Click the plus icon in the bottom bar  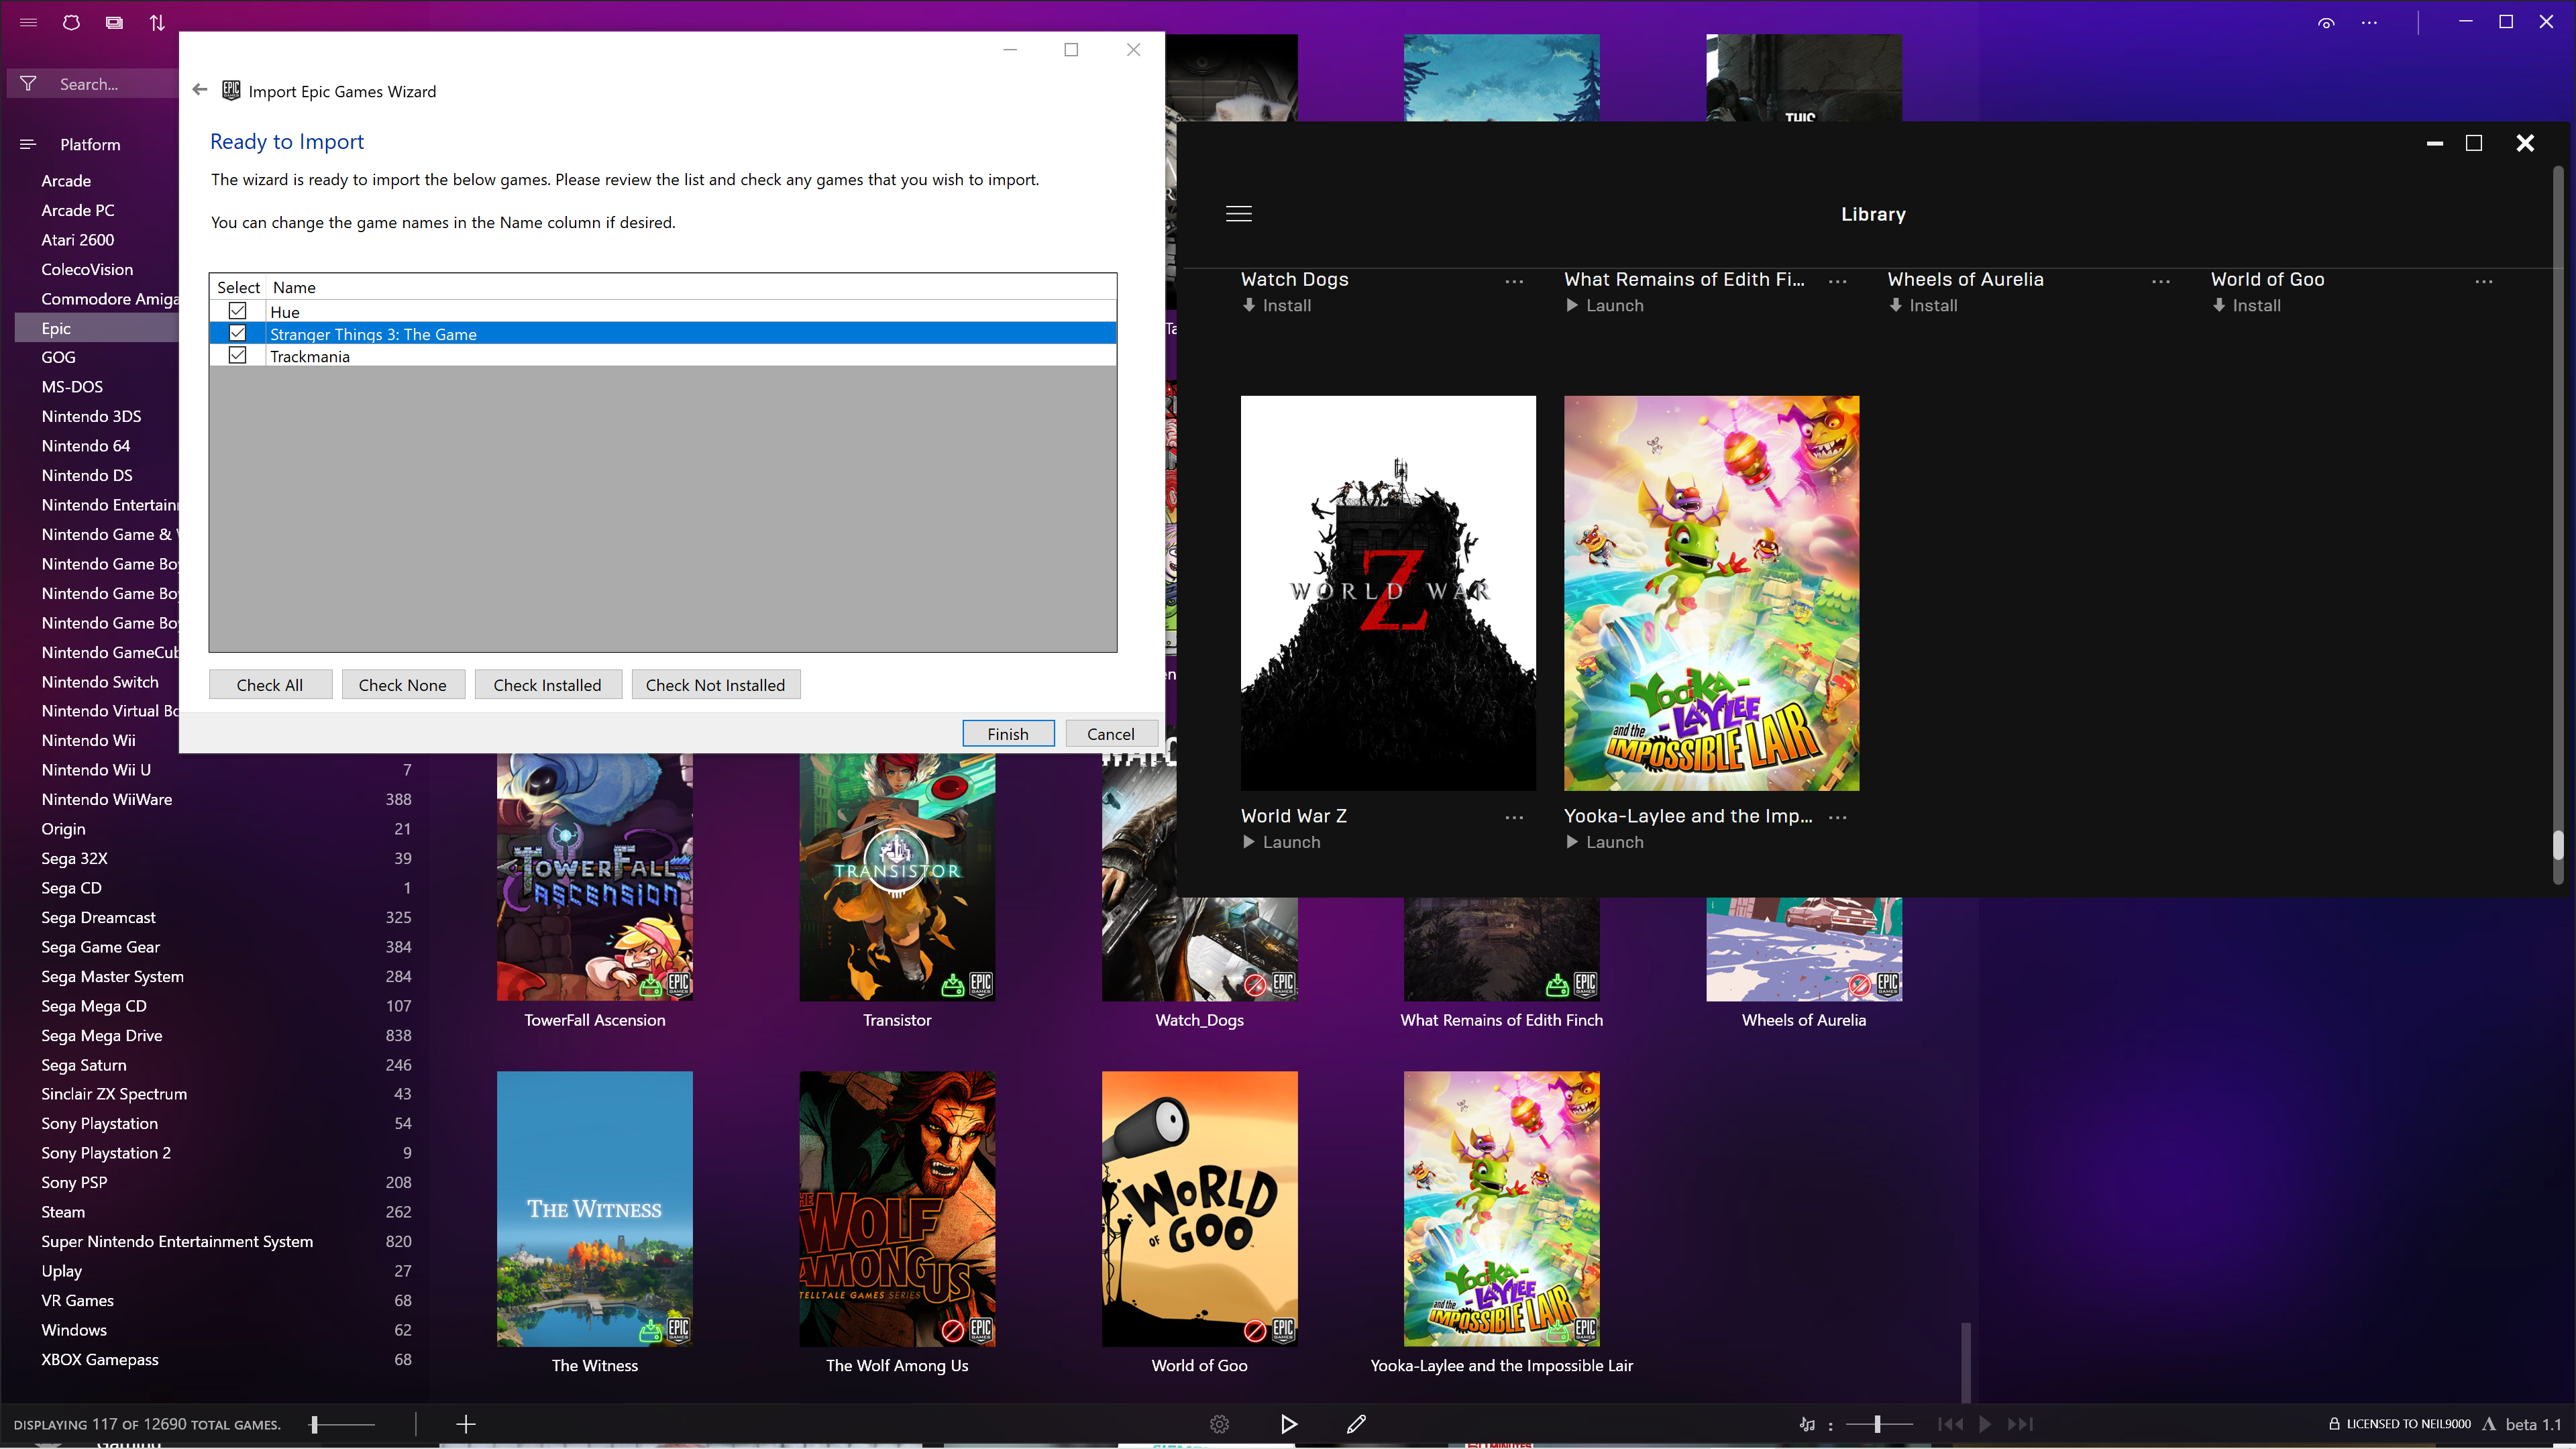tap(466, 1424)
